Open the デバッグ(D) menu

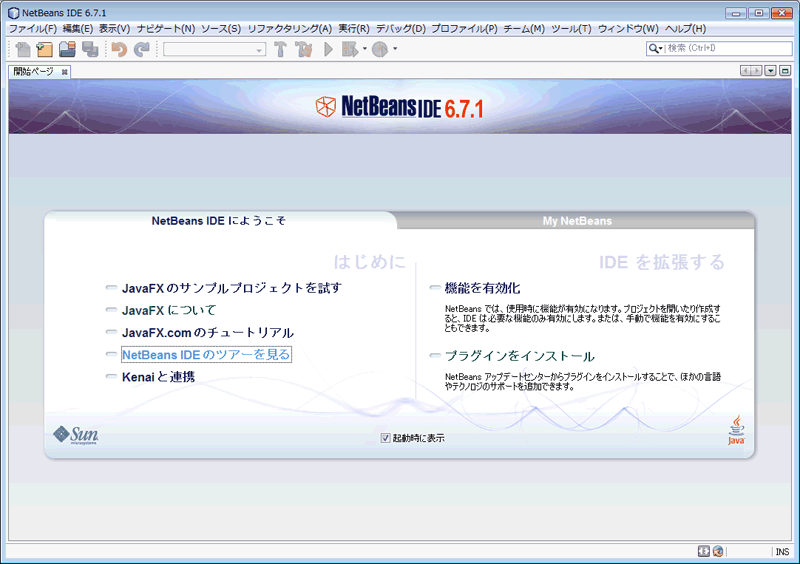click(x=401, y=29)
